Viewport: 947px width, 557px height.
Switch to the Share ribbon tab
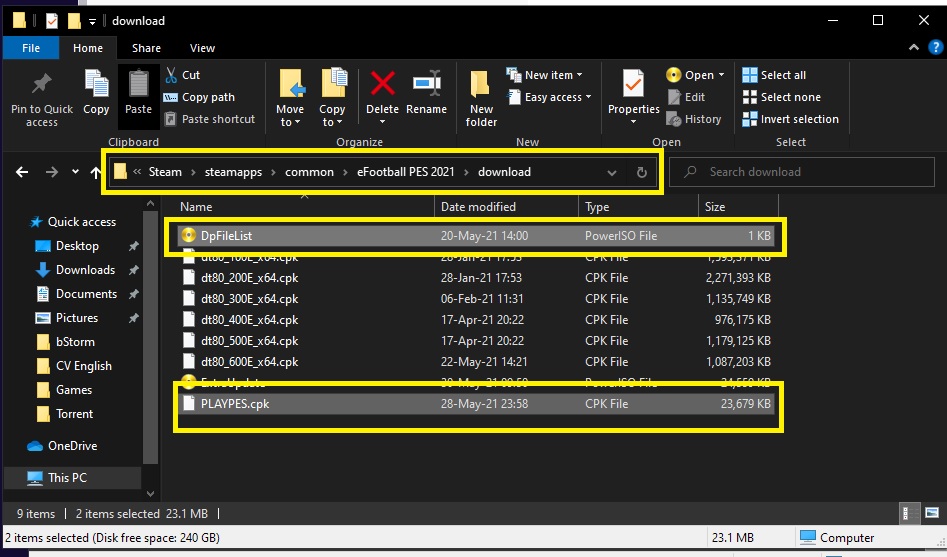point(146,48)
